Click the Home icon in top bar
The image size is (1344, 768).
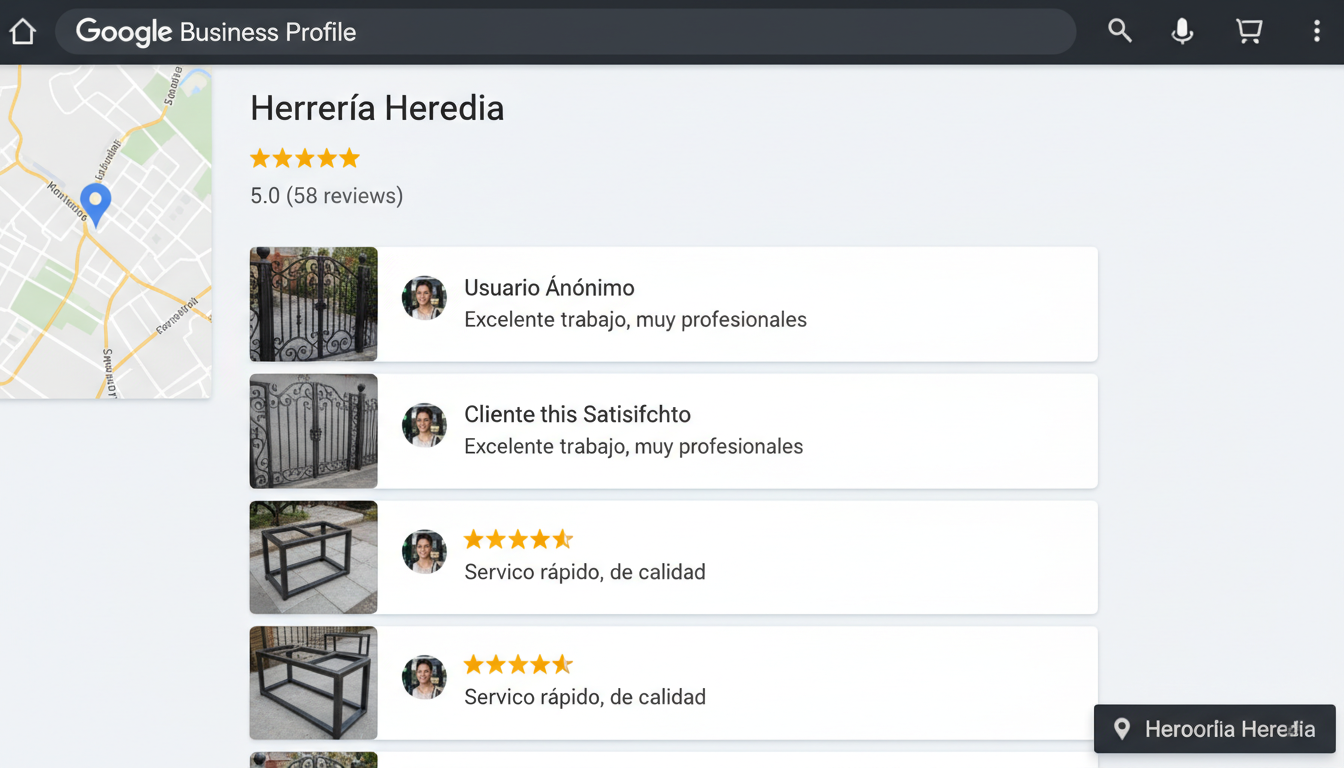click(22, 32)
